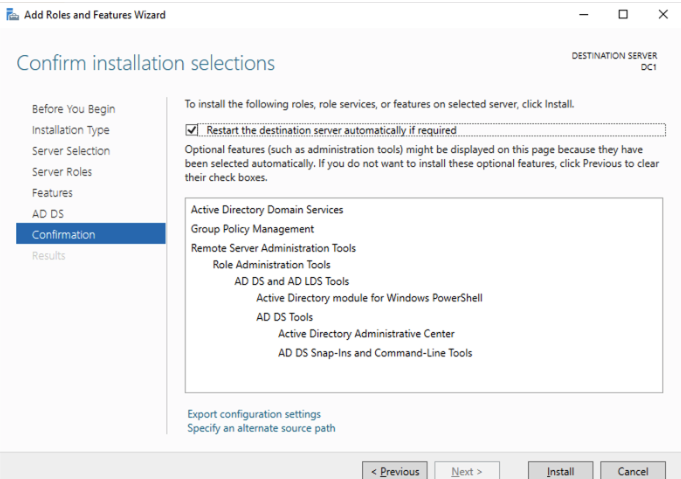Screen dimensions: 681x479
Task: Go to the Before You Begin step
Action: (73, 109)
